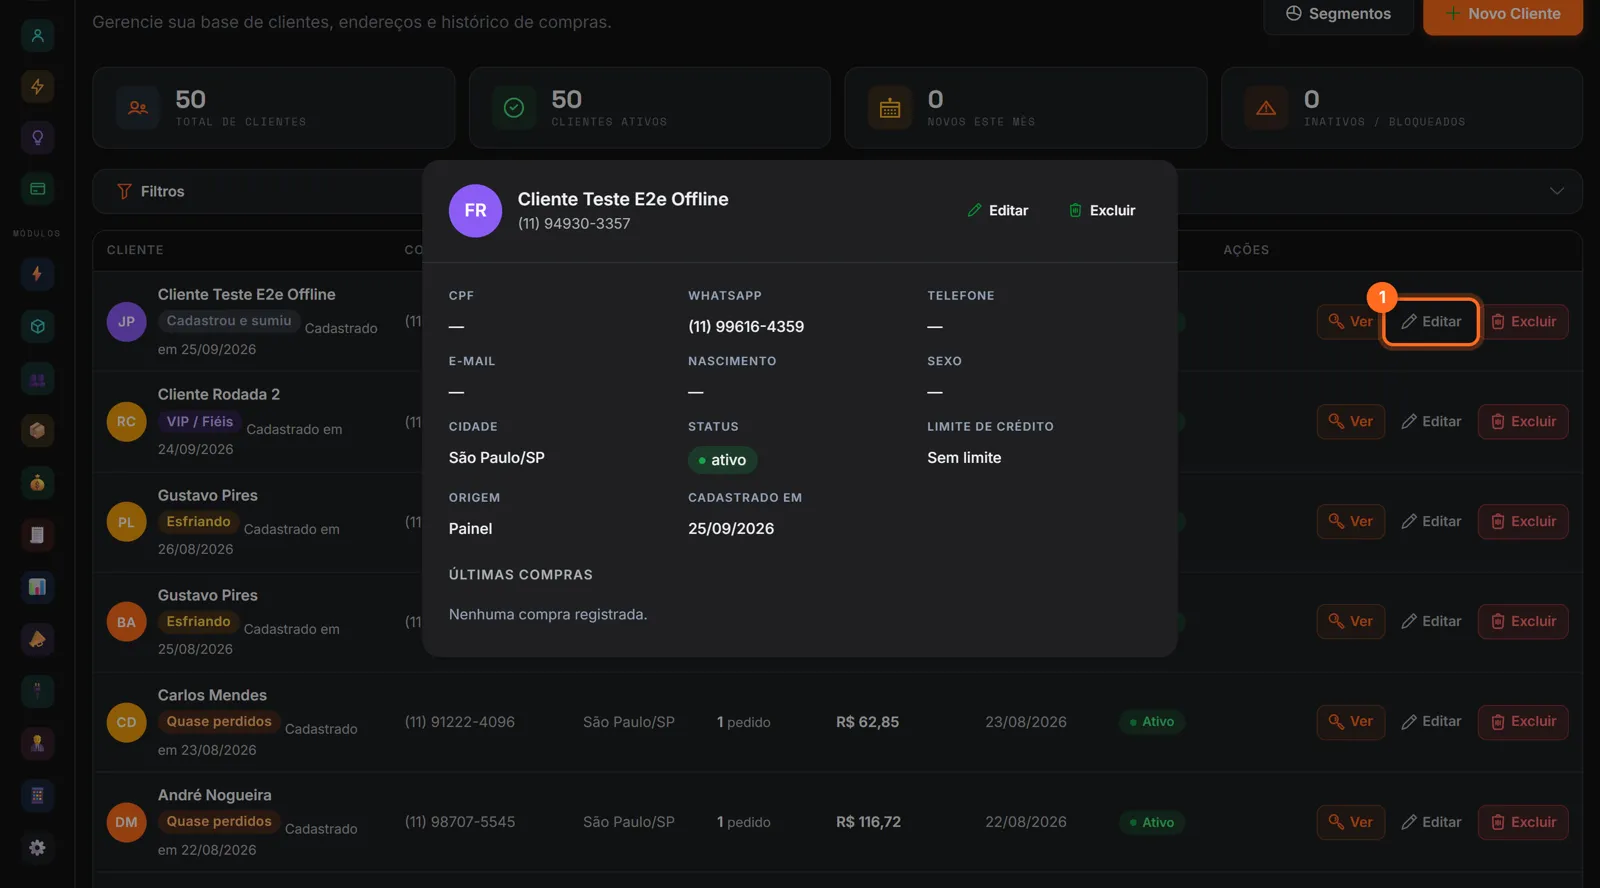1600x888 pixels.
Task: Click Editar for Cliente Teste E2e Offline row
Action: point(1431,322)
